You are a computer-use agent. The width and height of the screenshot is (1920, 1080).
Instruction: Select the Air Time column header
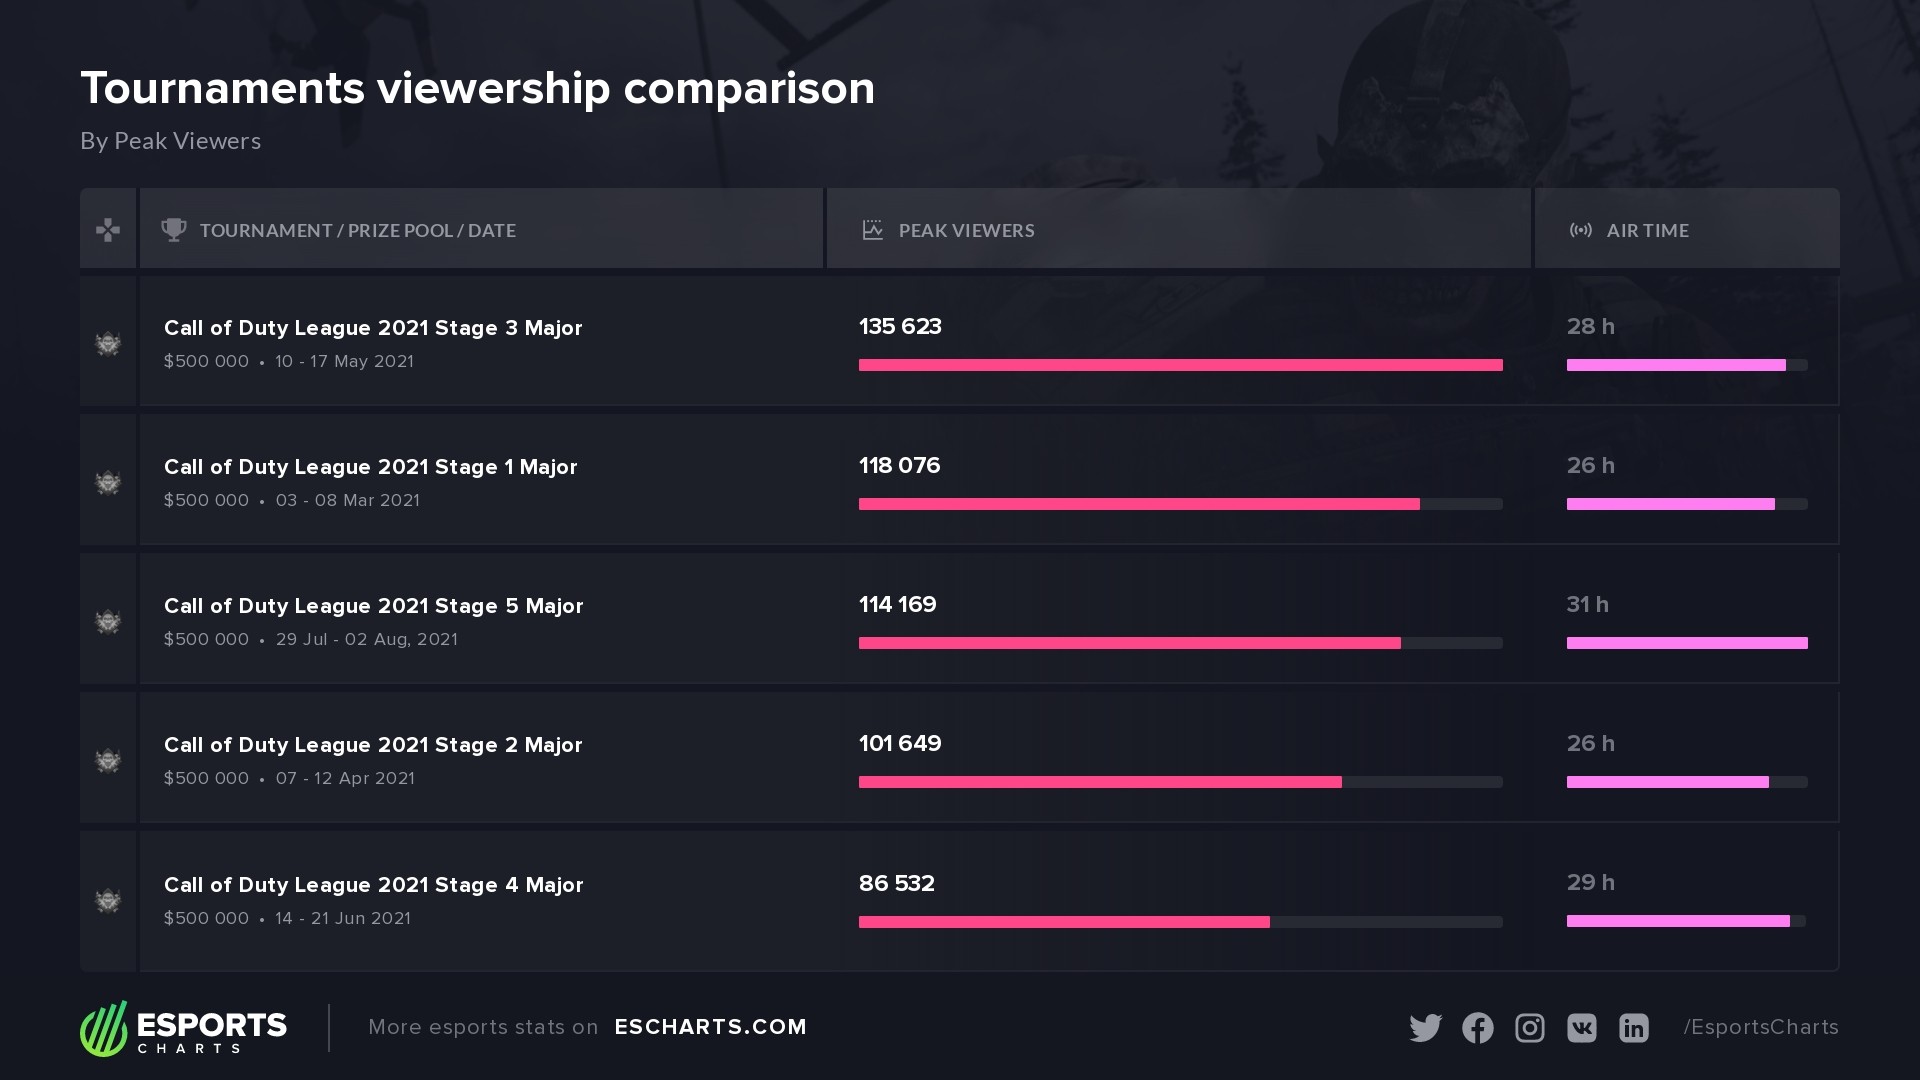[1647, 230]
